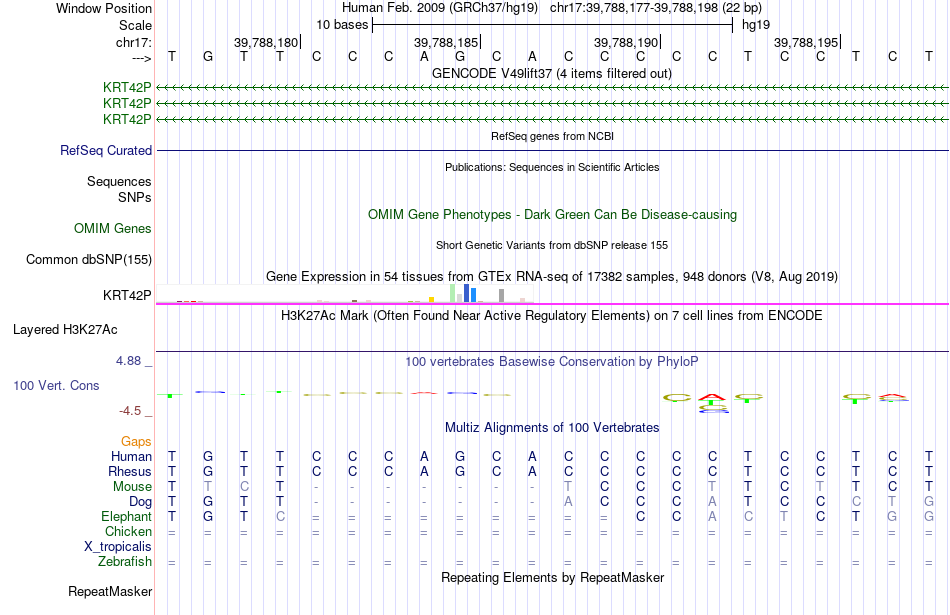Click the GTEx Gene Expression track title
Screen dimensions: 950x615
click(552, 276)
